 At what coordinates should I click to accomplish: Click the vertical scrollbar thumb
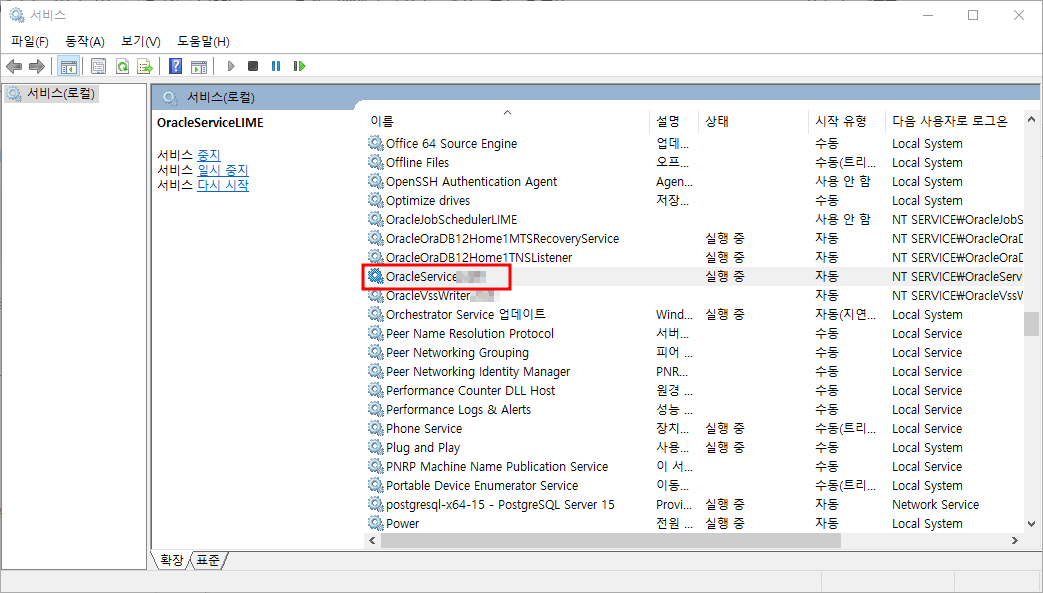1031,324
